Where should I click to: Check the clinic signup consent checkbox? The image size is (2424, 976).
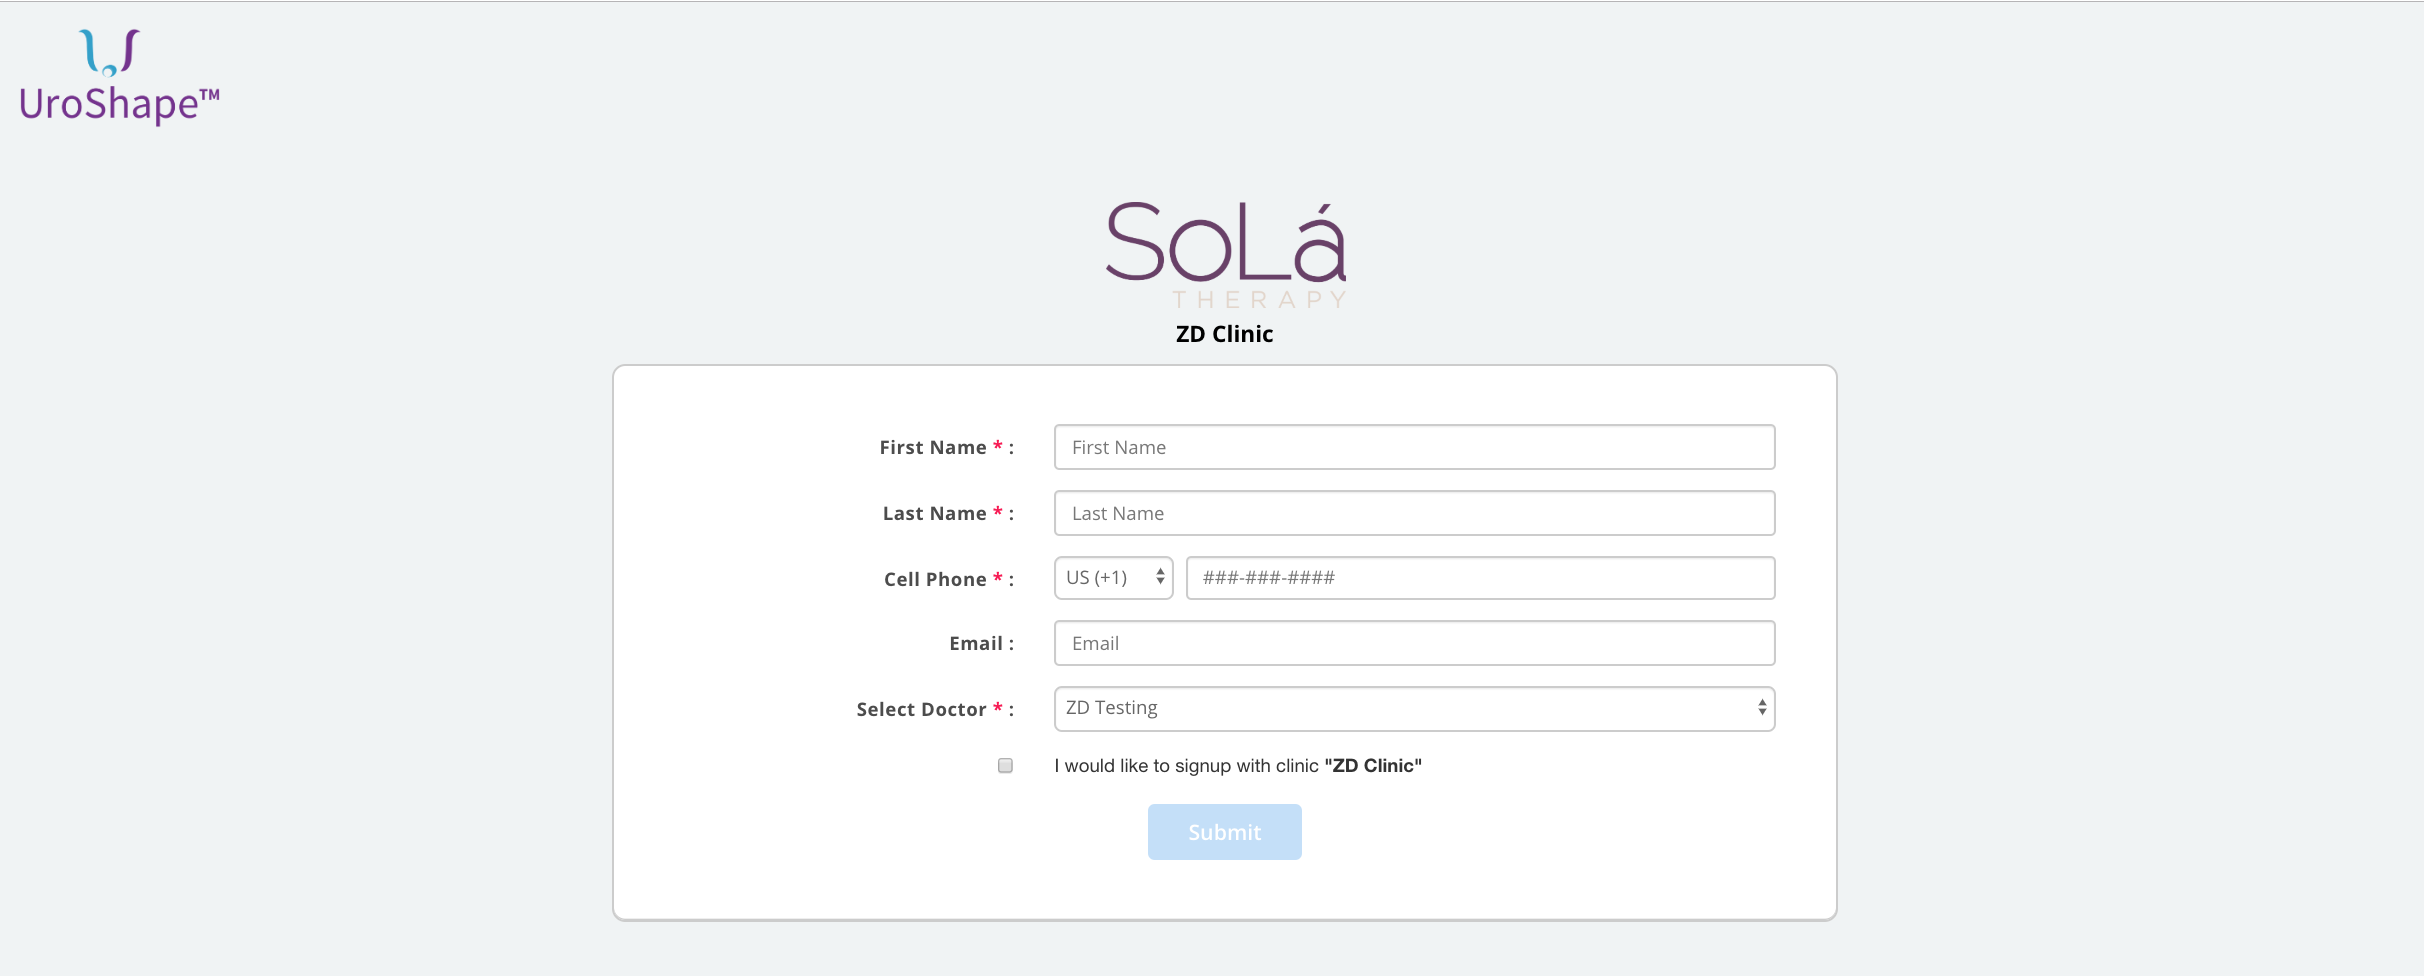pos(1005,766)
